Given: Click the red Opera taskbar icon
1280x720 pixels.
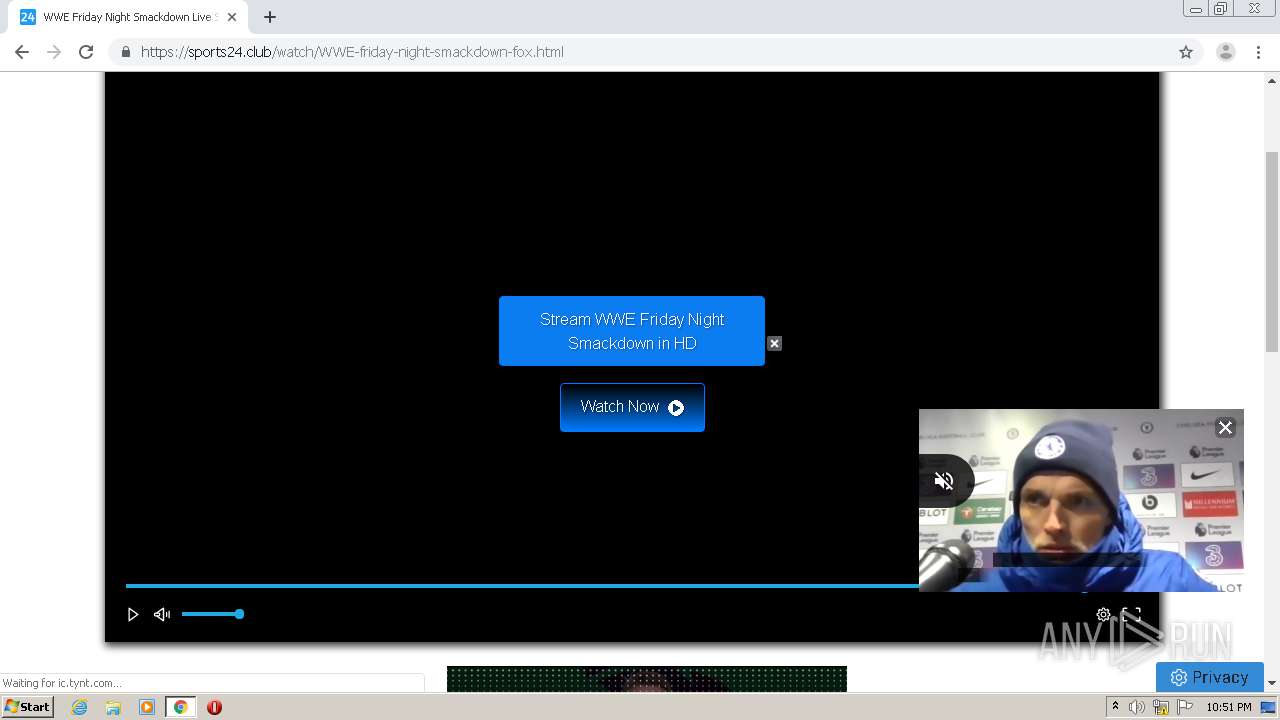Looking at the screenshot, I should (x=214, y=707).
